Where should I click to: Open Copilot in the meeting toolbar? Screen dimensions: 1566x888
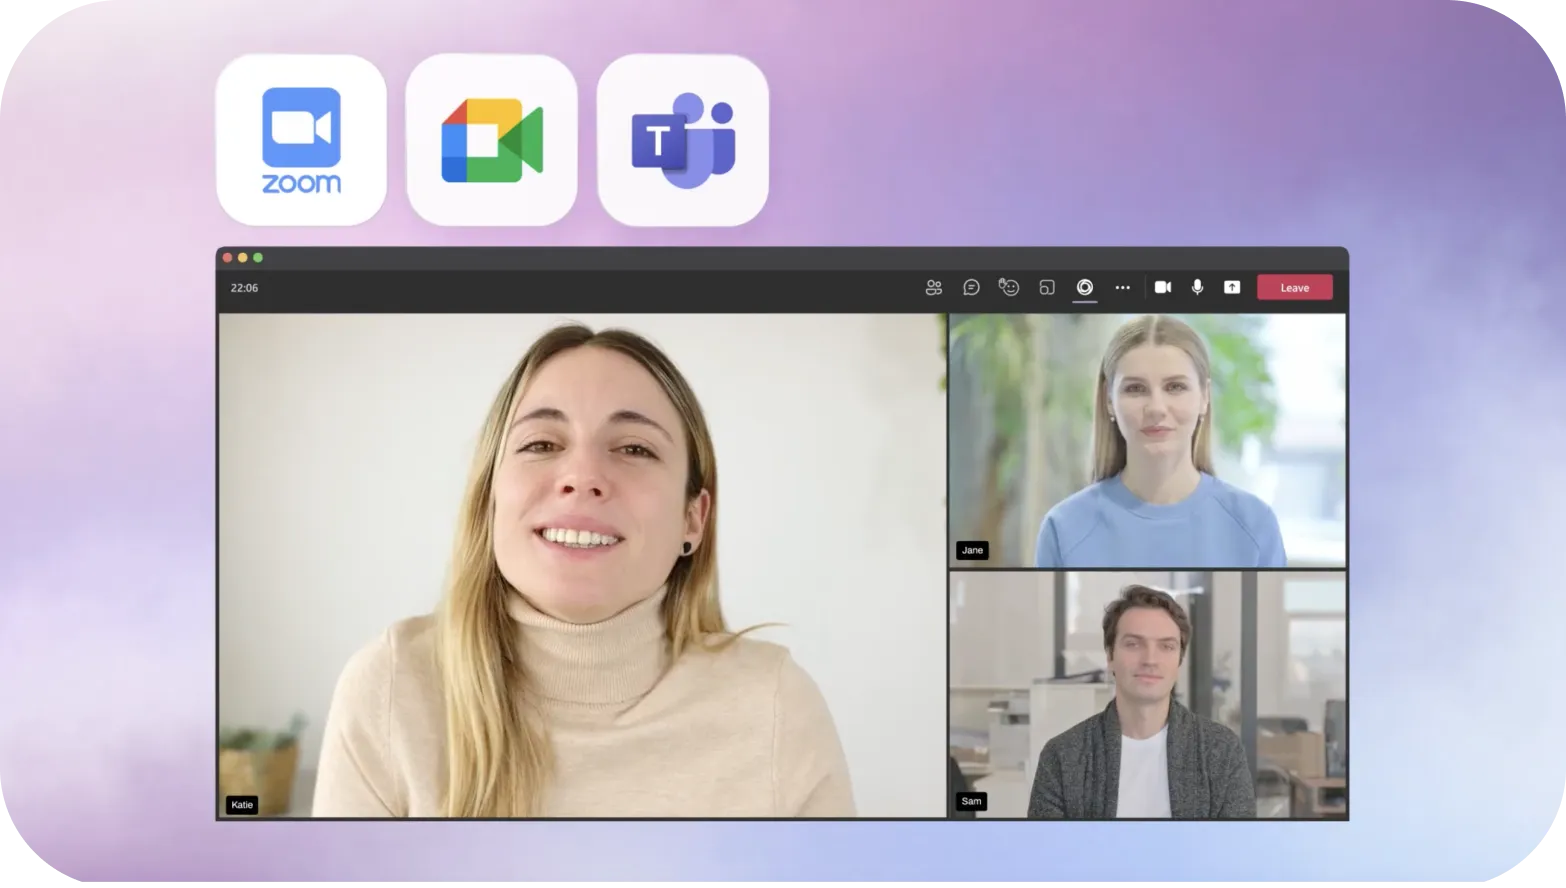1084,287
